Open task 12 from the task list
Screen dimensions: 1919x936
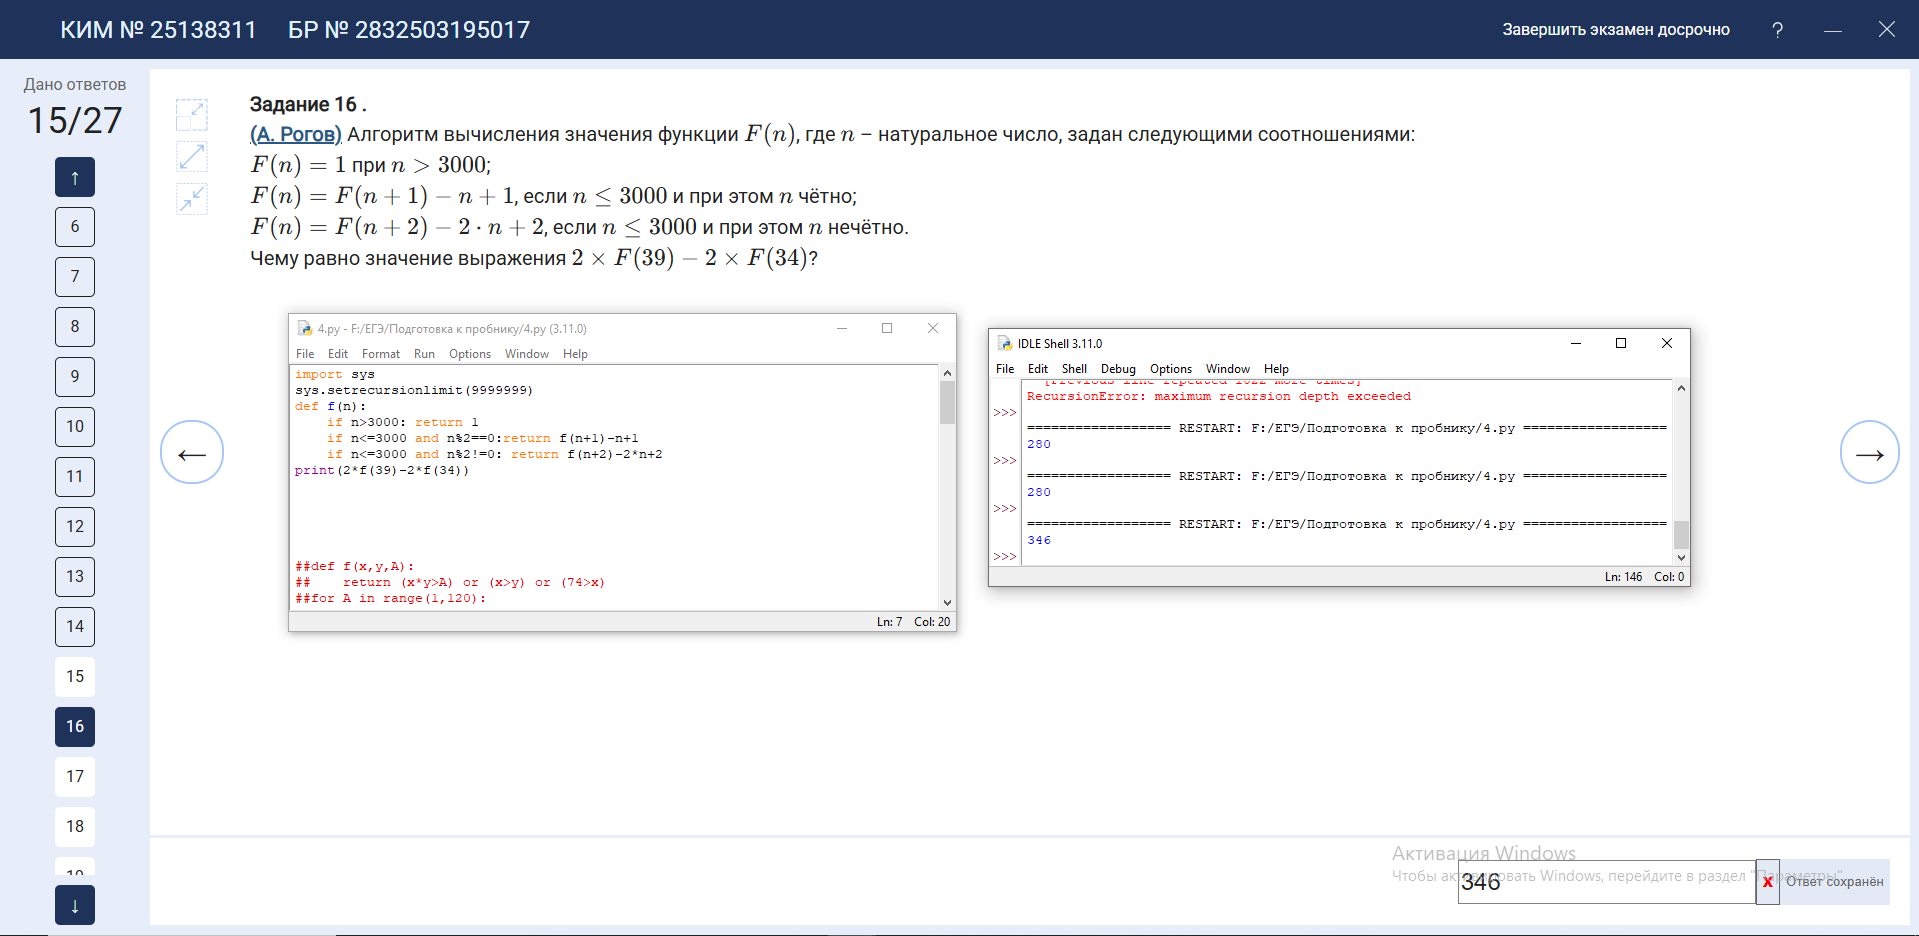click(x=75, y=526)
